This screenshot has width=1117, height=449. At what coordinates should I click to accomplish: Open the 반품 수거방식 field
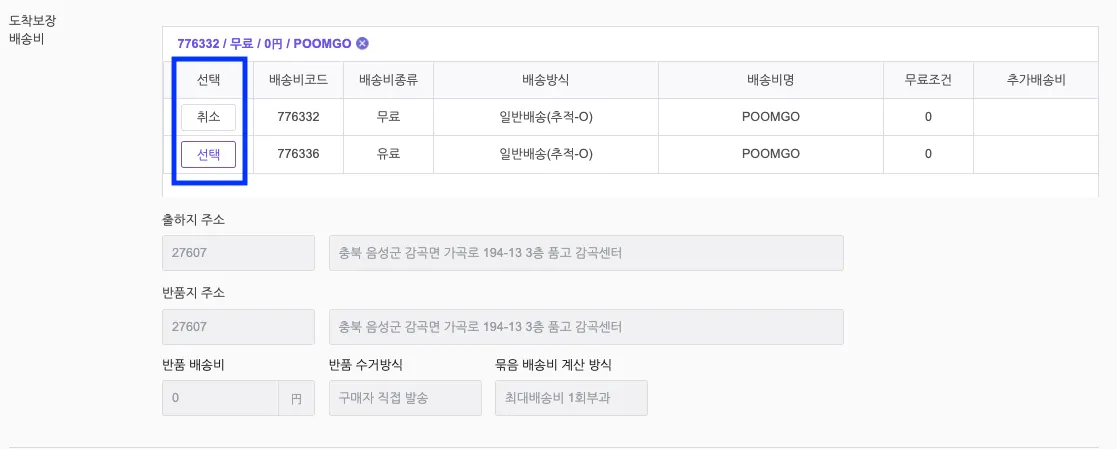coord(405,398)
